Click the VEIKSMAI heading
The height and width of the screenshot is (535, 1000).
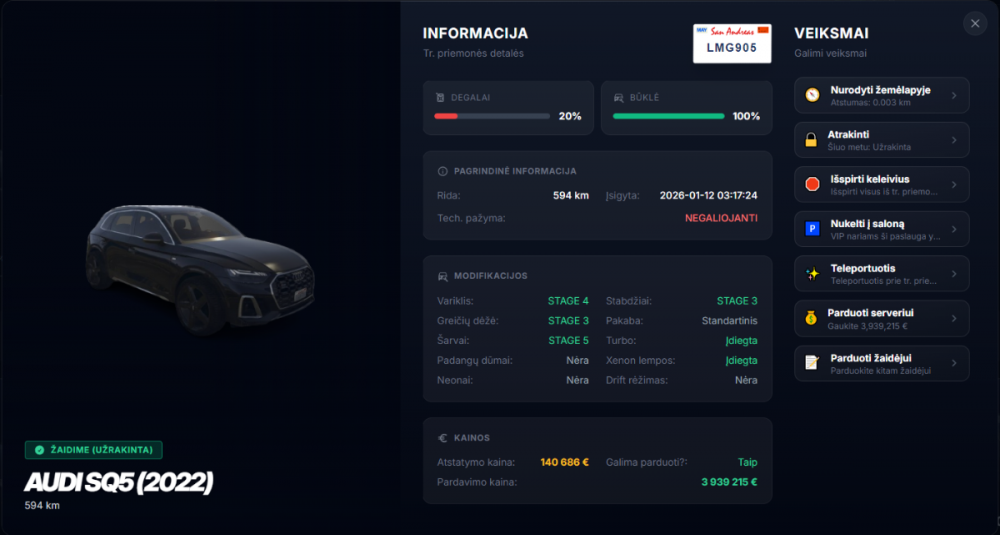tap(831, 33)
